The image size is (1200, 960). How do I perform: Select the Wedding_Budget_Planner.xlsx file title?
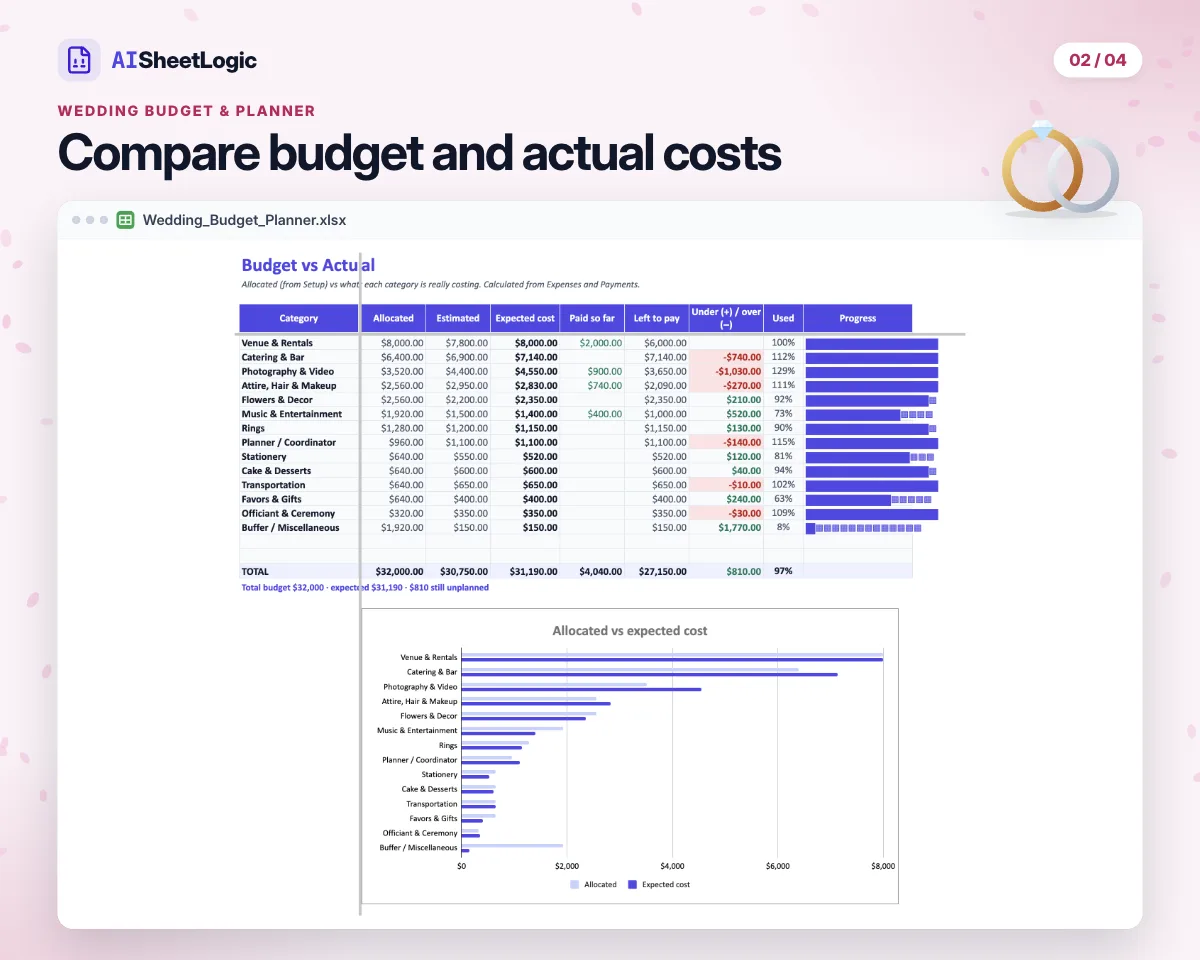244,220
